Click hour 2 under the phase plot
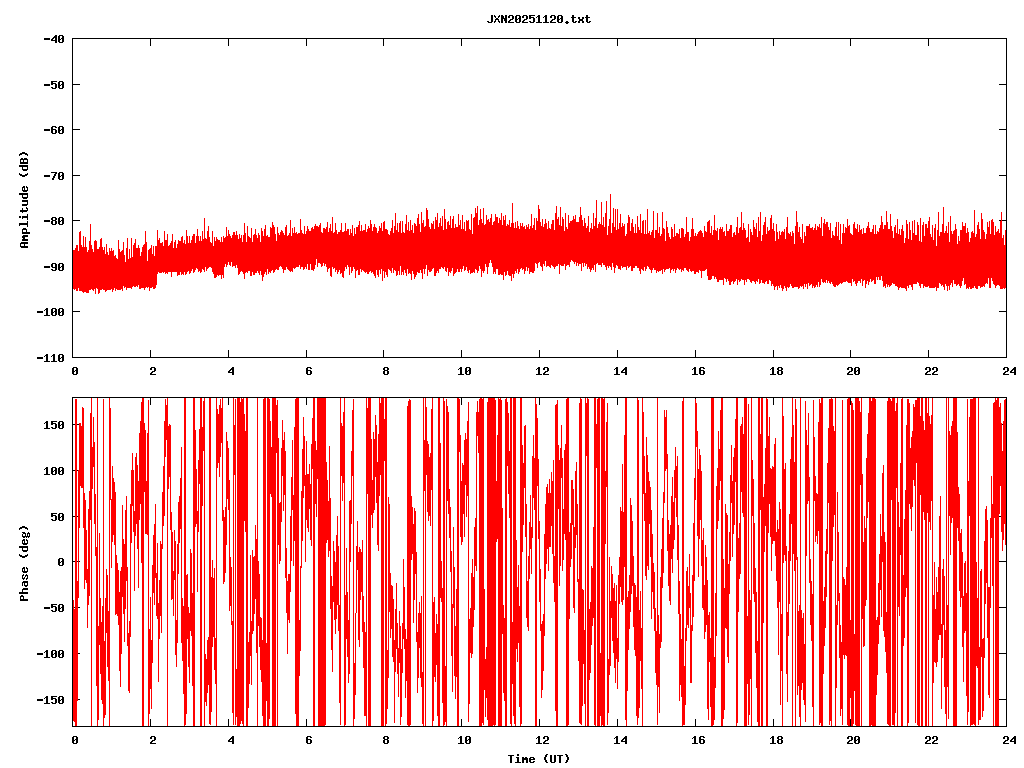This screenshot has width=1024, height=768. (x=152, y=740)
